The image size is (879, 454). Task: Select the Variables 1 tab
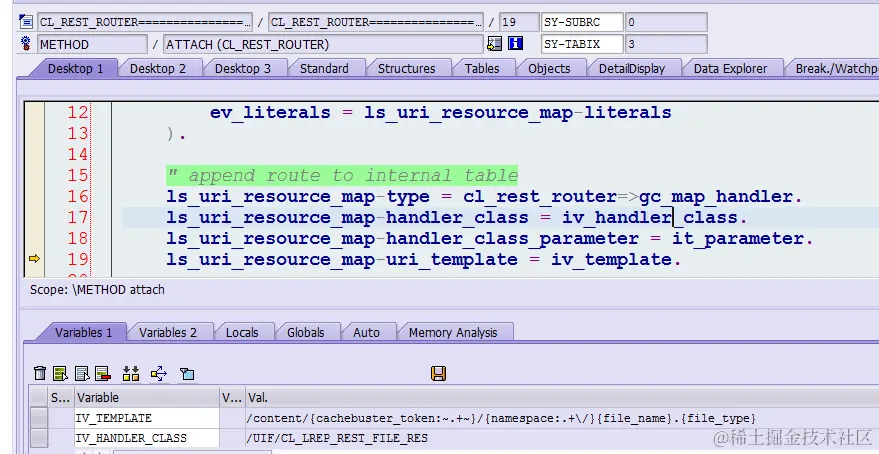tap(84, 332)
